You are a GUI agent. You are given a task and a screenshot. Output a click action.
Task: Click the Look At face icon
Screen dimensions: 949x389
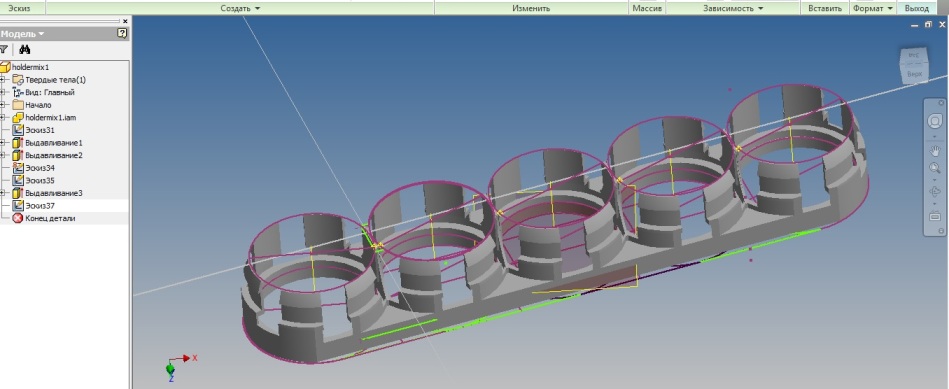tap(934, 215)
